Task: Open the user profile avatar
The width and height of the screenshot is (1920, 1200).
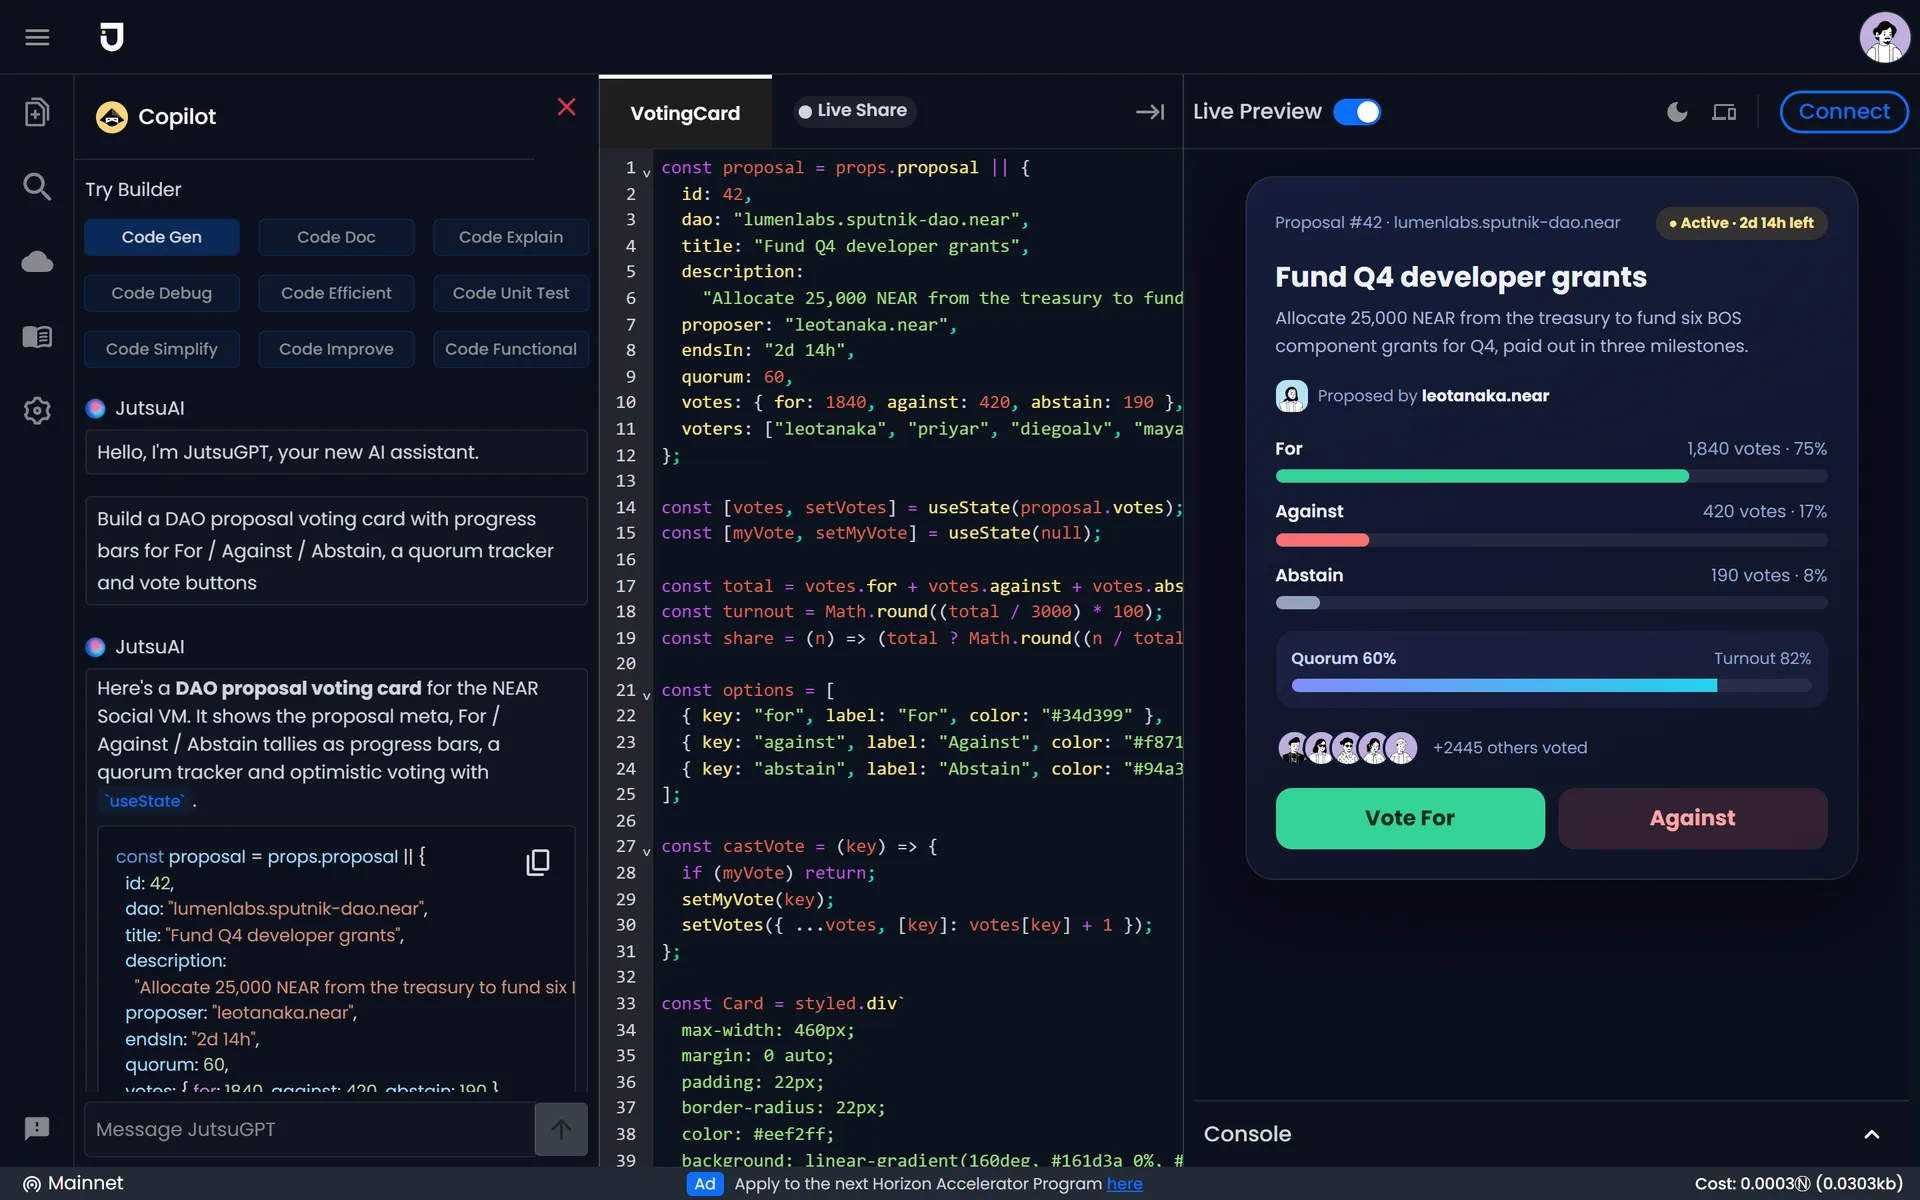Action: pos(1884,37)
